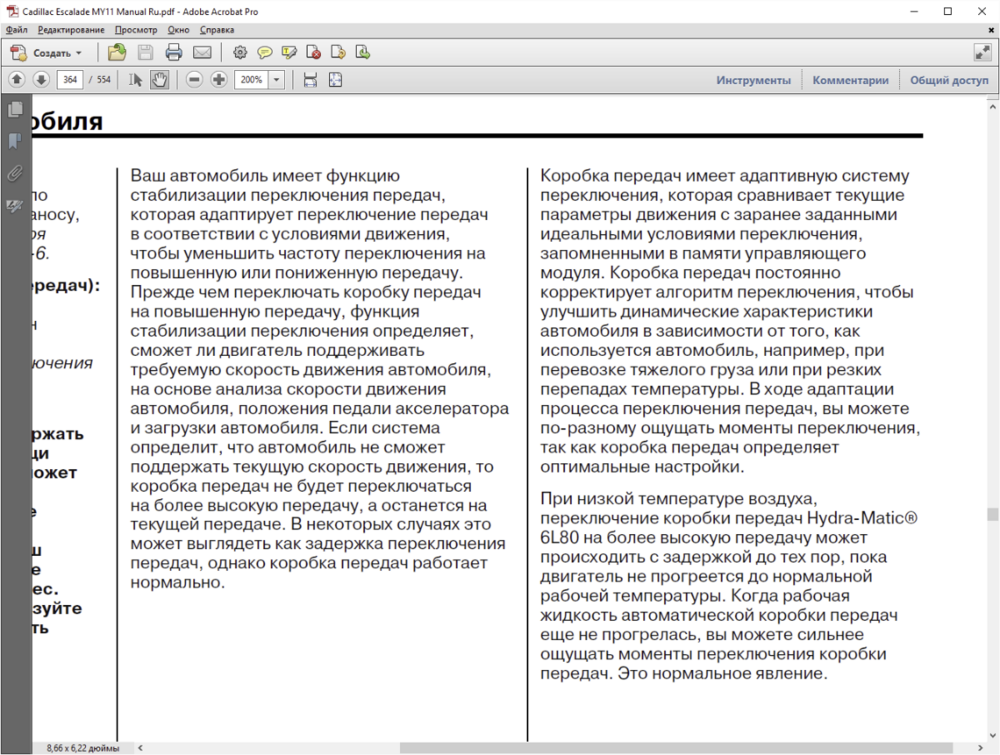Screen dimensions: 1000x755
Task: Activate the Hand pan tool
Action: pos(159,80)
